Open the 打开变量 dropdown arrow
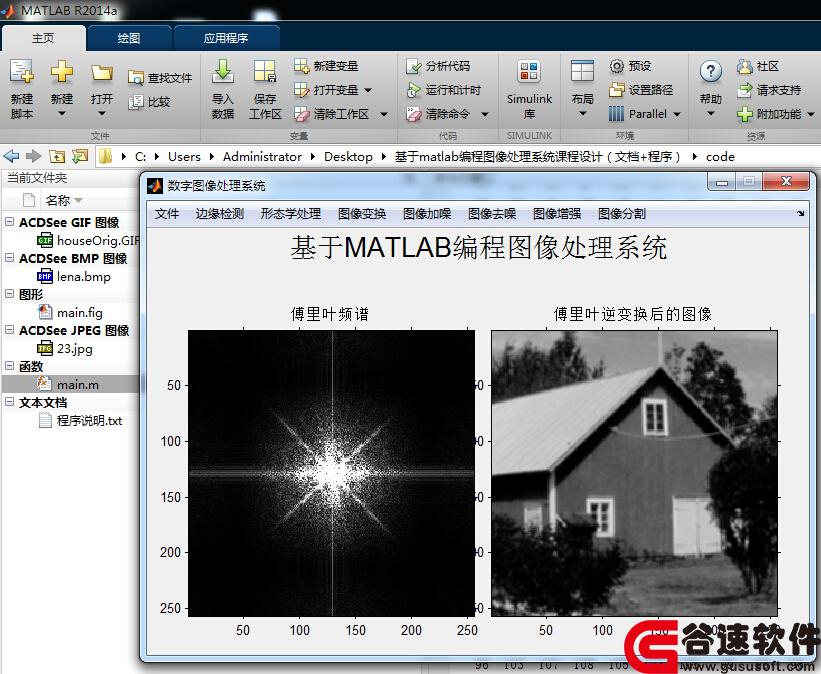Screen dimensions: 821x674 click(x=368, y=90)
